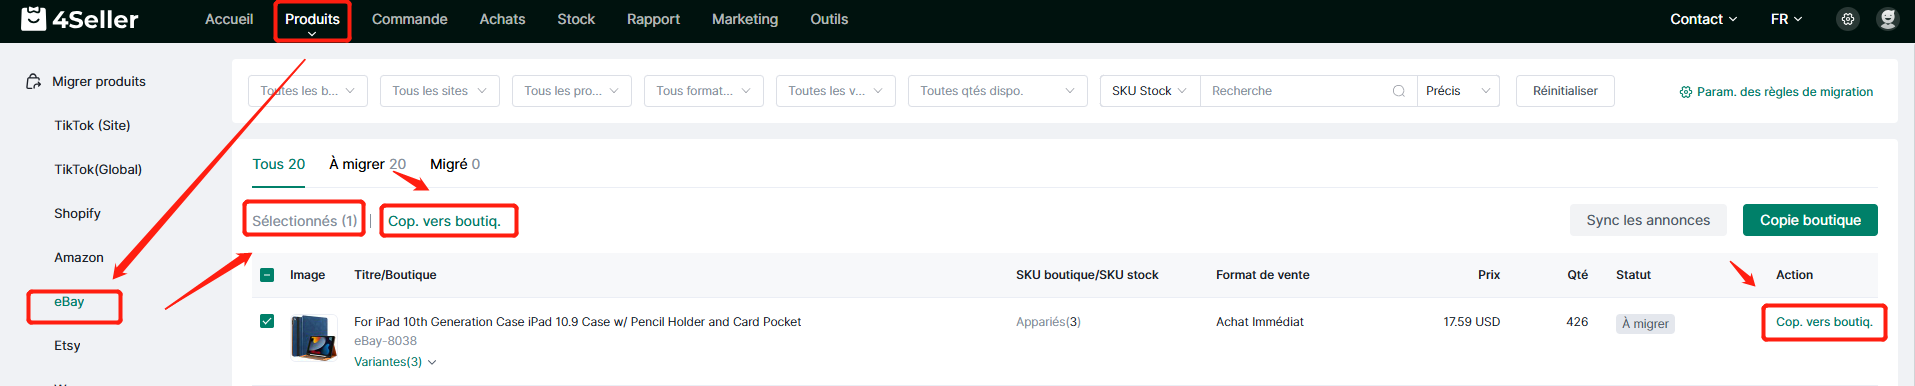The image size is (1915, 386).
Task: Switch to the Tous 20 tab
Action: click(279, 164)
